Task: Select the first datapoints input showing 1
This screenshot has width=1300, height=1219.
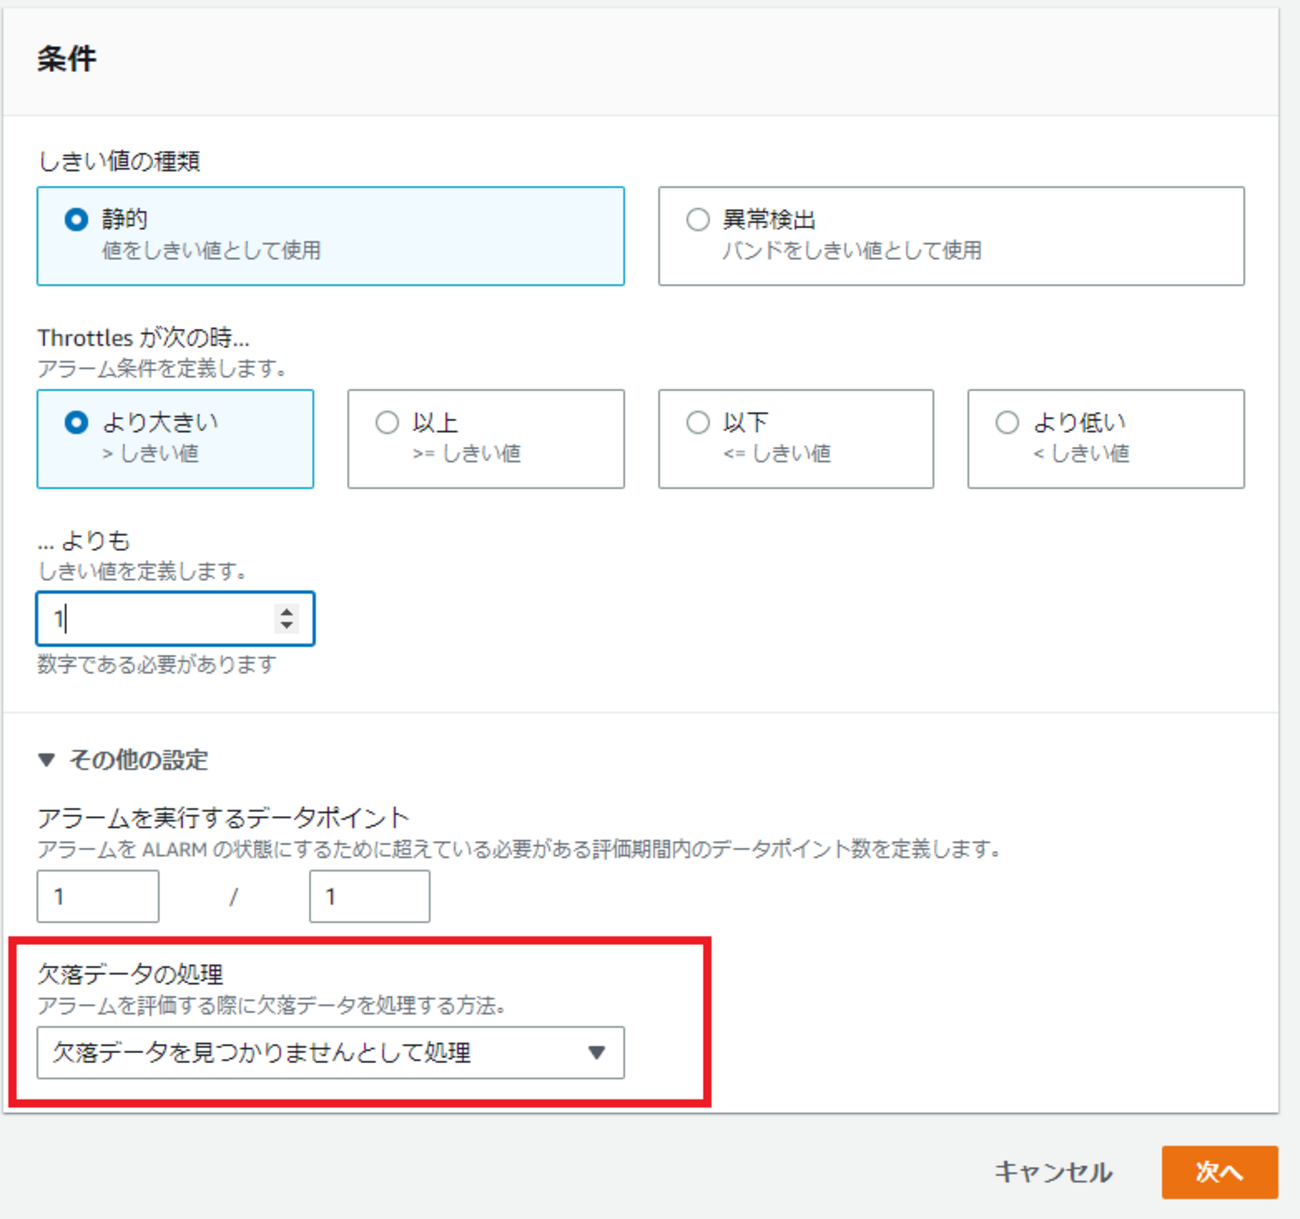Action: 97,896
